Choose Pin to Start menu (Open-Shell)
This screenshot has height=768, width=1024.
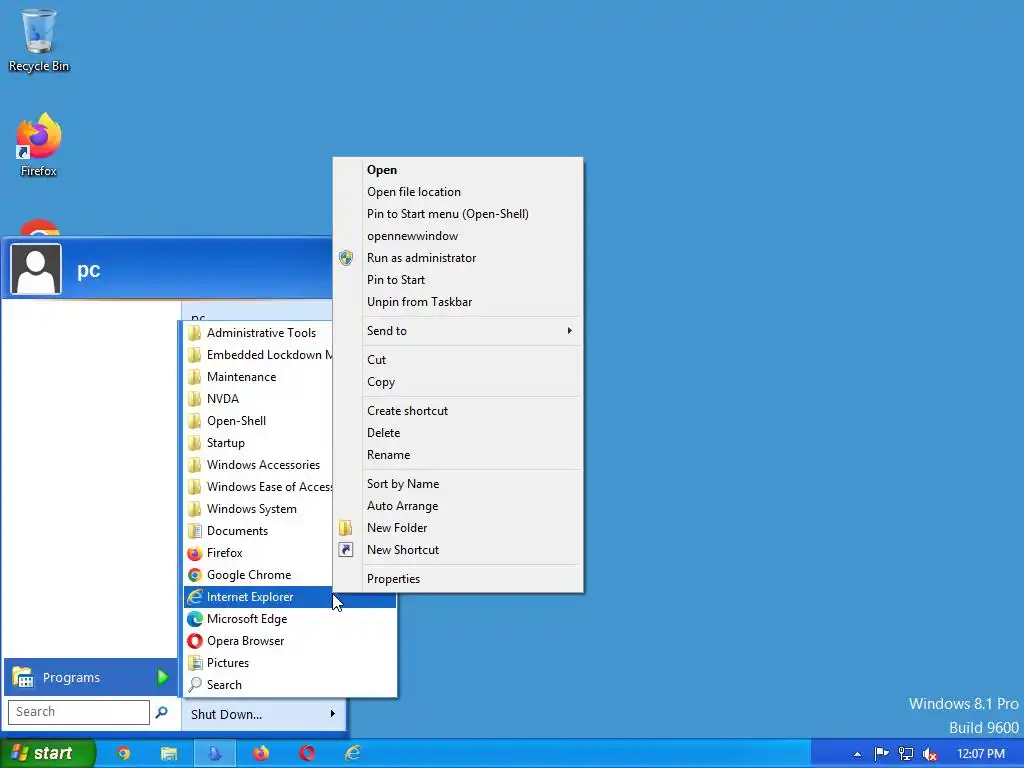[458, 214]
